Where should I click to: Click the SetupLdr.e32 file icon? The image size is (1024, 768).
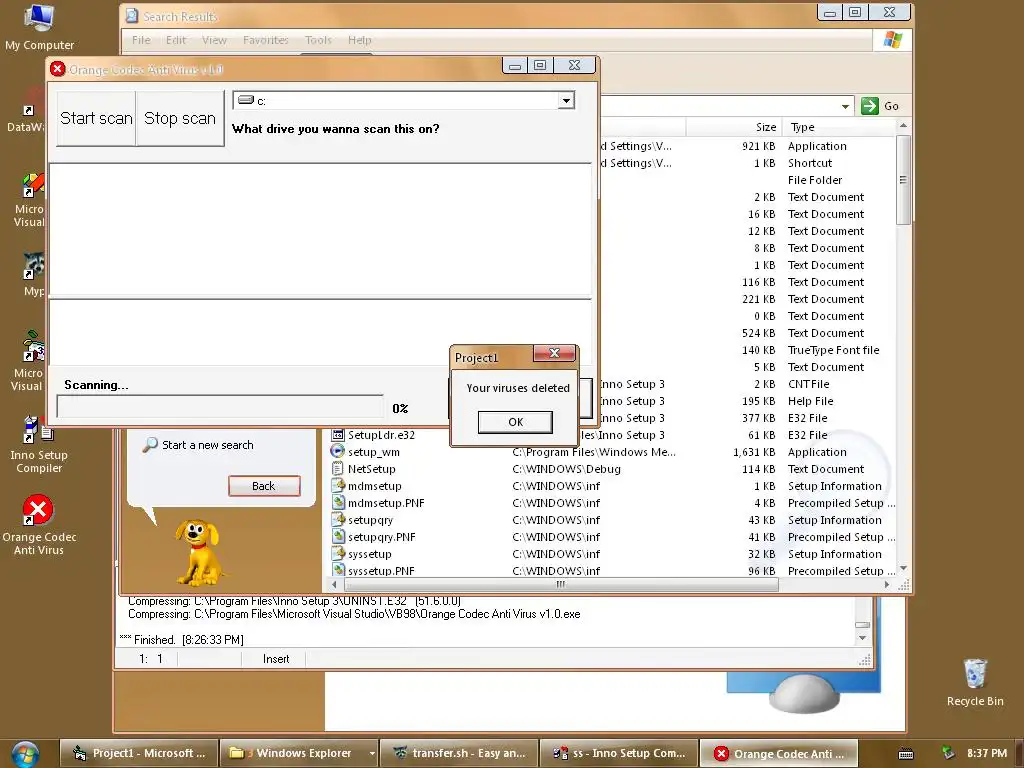pos(338,435)
